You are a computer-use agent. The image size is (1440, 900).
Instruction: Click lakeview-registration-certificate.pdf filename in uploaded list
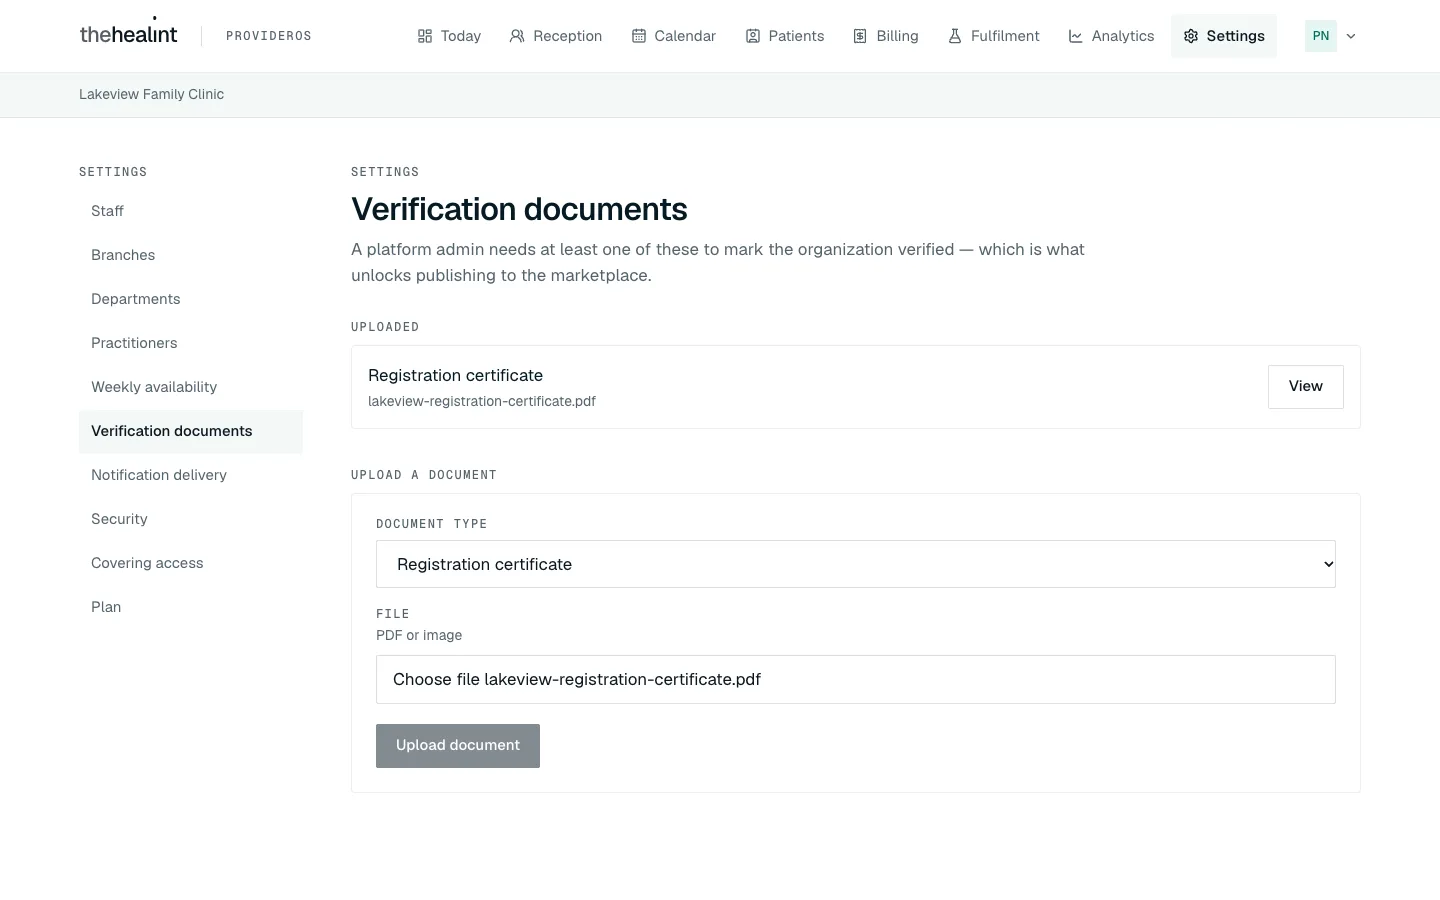pos(482,401)
